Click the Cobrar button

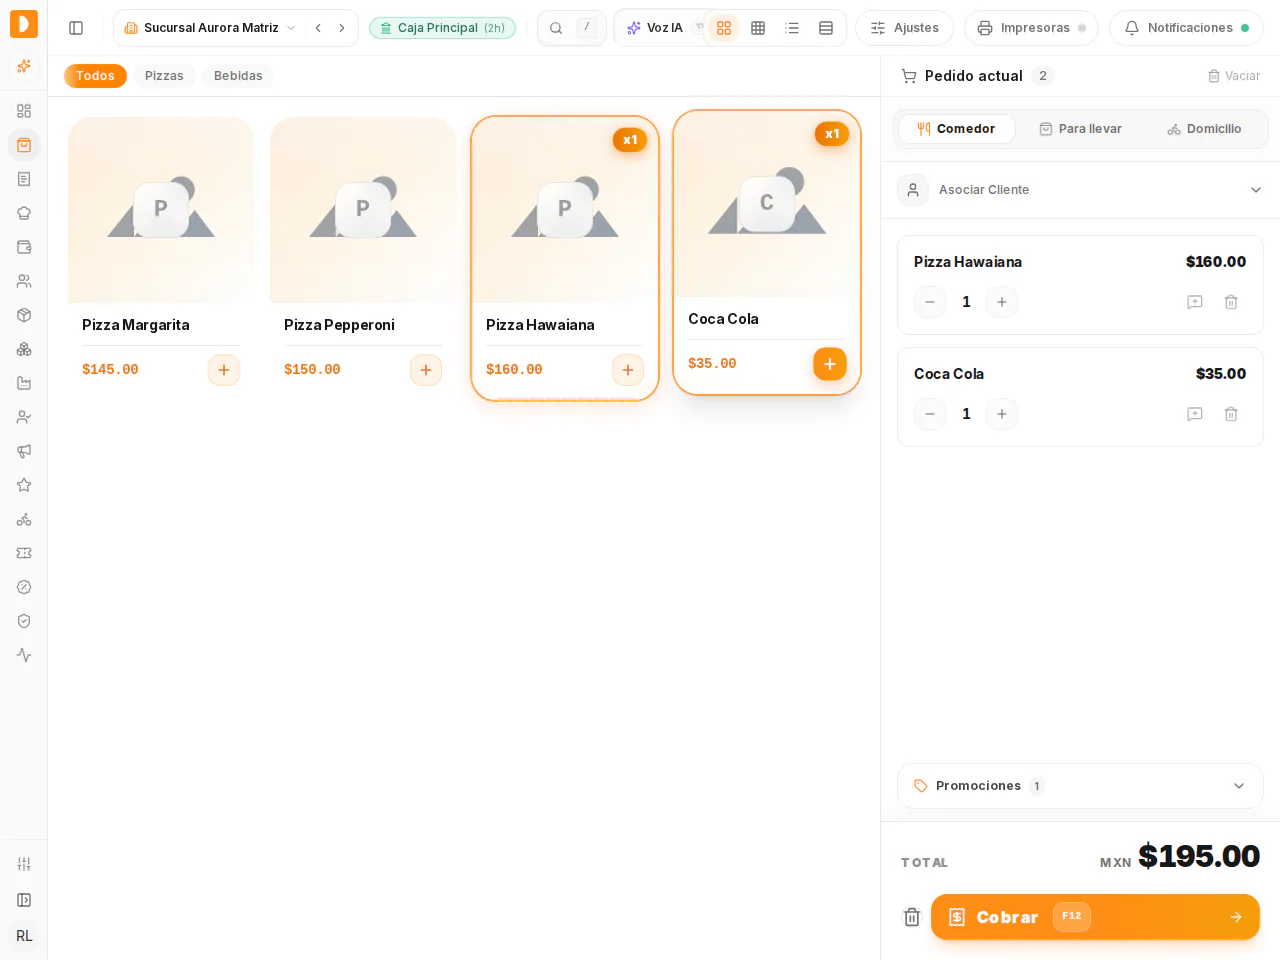(1095, 917)
